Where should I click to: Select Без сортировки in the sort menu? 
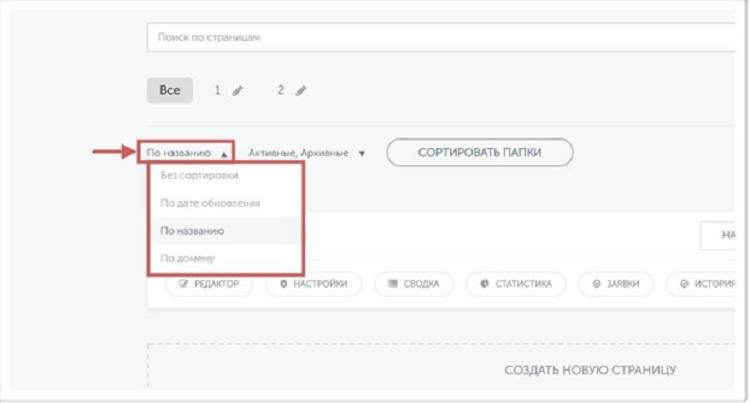[225, 175]
